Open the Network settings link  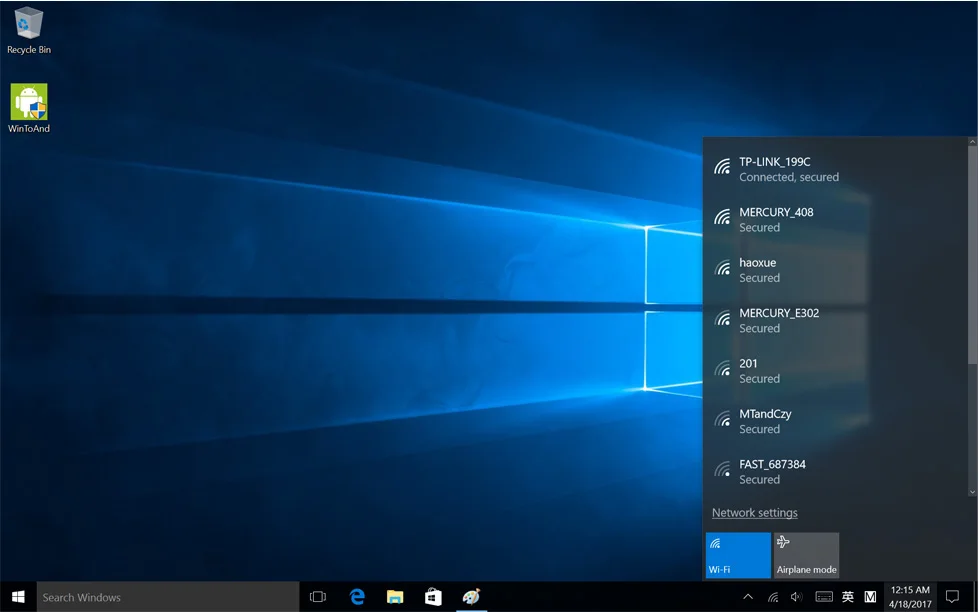tap(755, 513)
